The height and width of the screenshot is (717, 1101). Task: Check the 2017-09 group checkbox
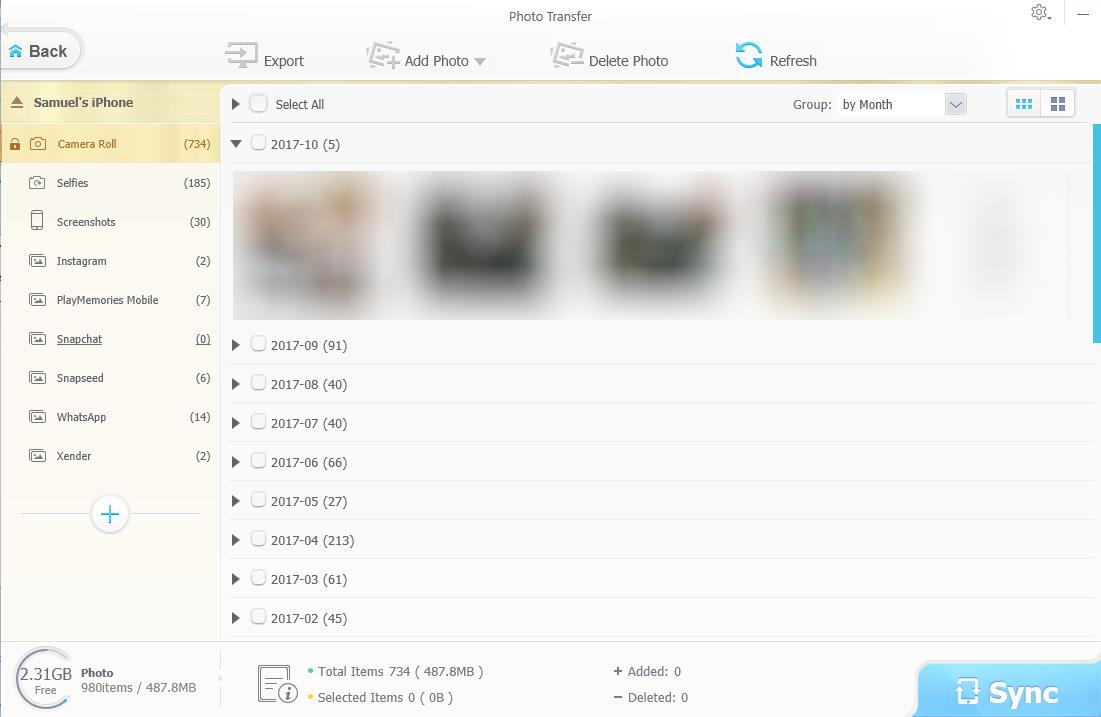pos(258,344)
